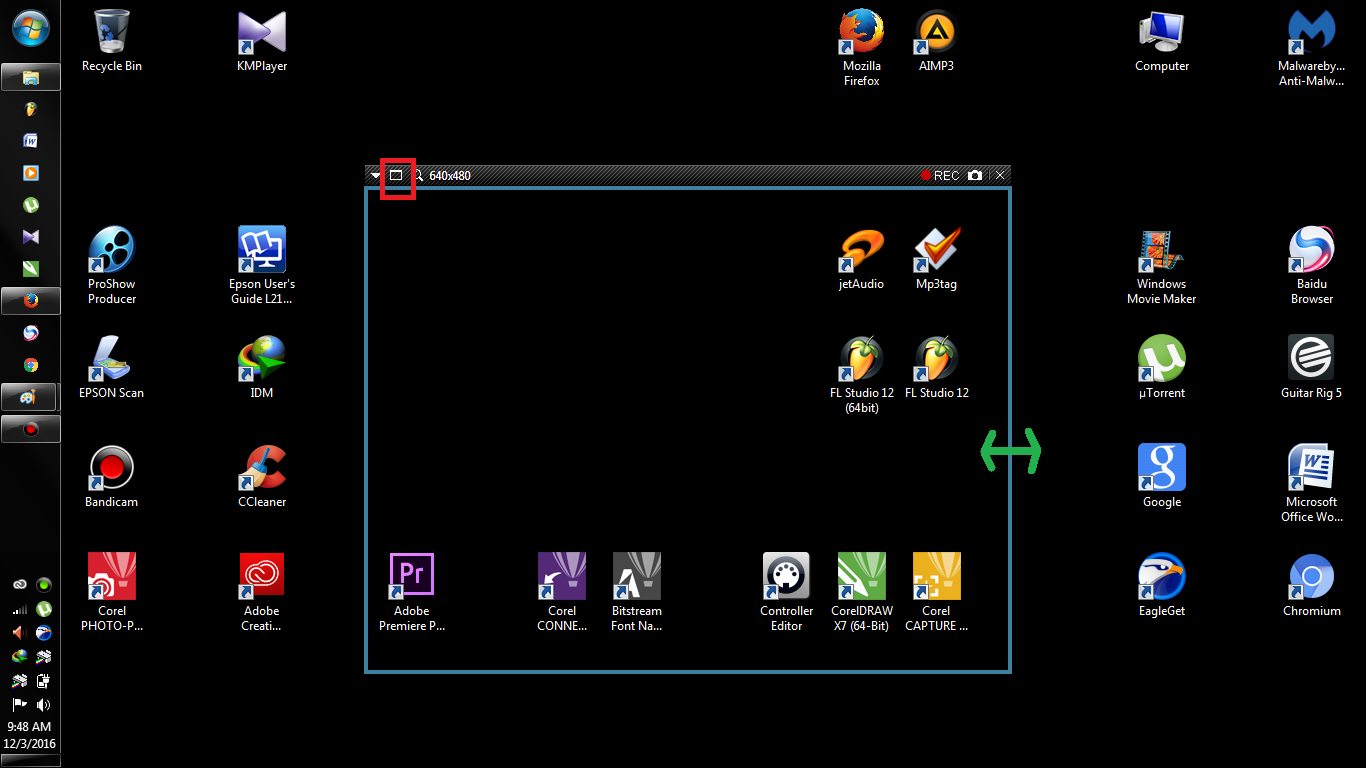
Task: Open the Windows Start menu orb
Action: [30, 28]
